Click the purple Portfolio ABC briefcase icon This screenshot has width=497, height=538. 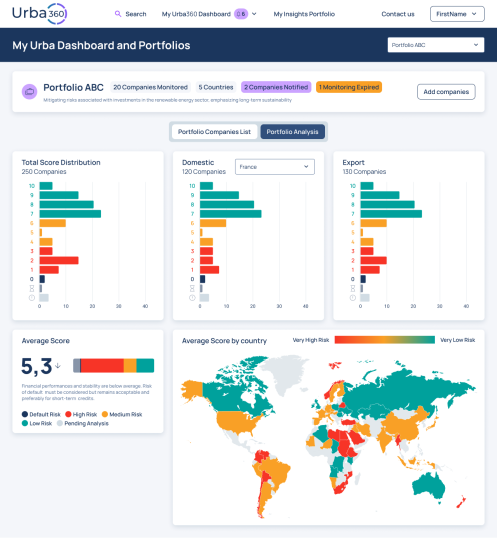(29, 92)
